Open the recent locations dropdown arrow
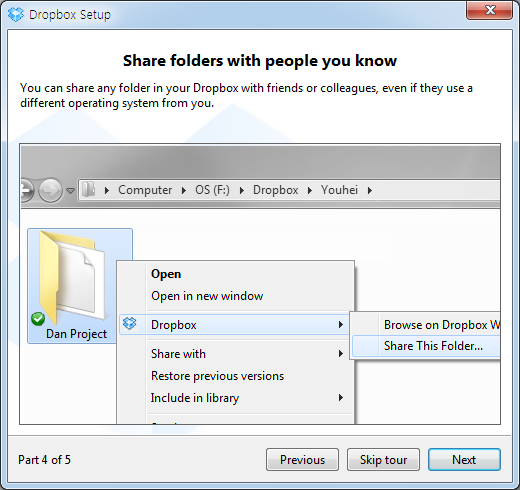Viewport: 520px width, 490px height. click(70, 191)
